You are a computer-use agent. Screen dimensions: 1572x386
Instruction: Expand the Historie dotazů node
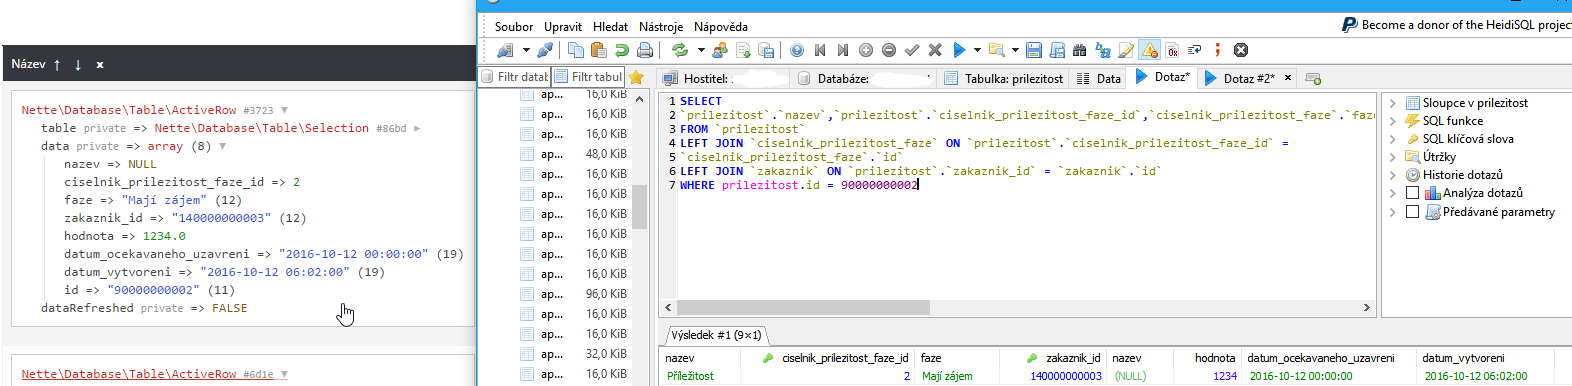(1392, 175)
